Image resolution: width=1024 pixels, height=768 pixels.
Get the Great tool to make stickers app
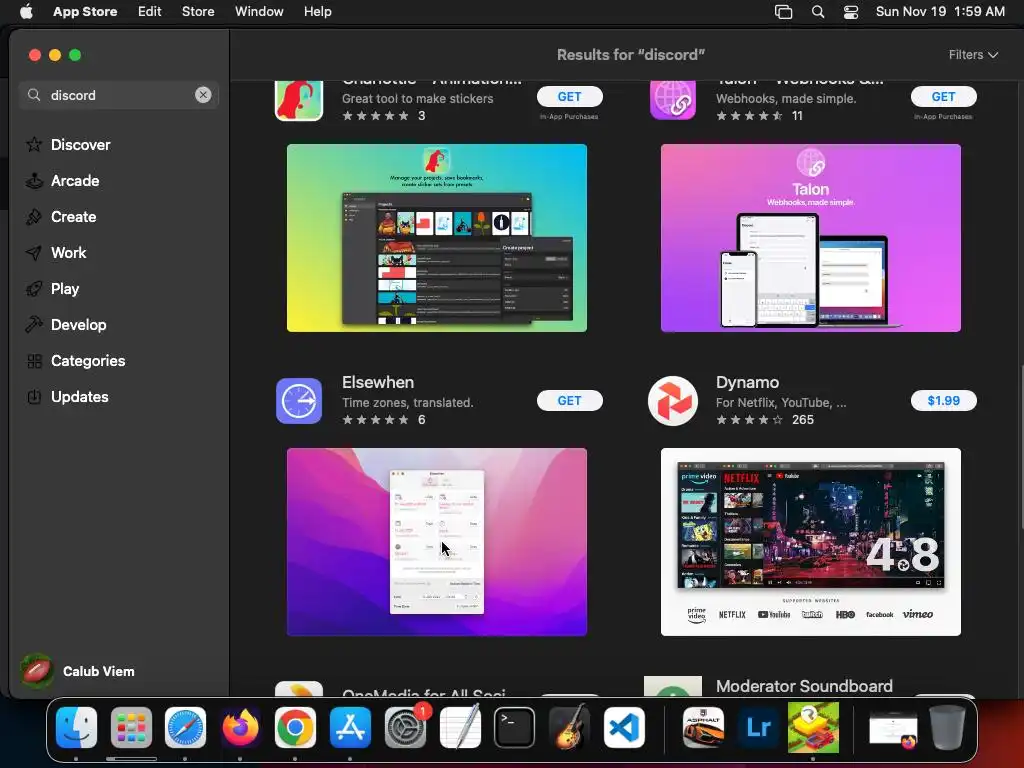(x=569, y=97)
